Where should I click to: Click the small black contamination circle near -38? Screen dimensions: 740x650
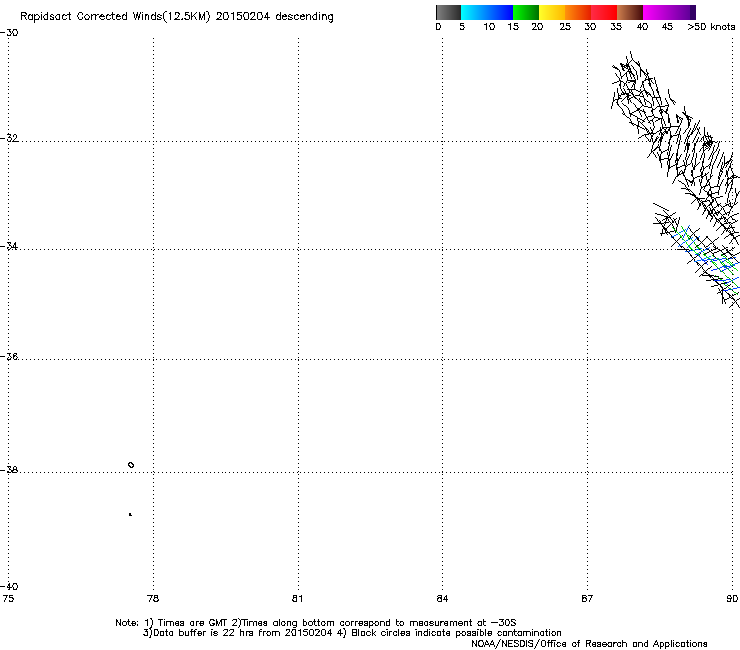(131, 465)
